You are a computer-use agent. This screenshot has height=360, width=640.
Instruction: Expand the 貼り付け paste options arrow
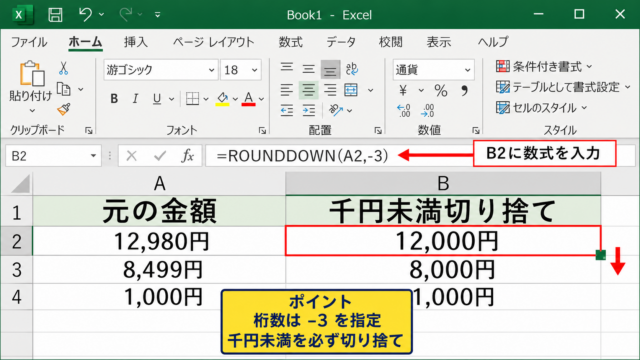(32, 110)
